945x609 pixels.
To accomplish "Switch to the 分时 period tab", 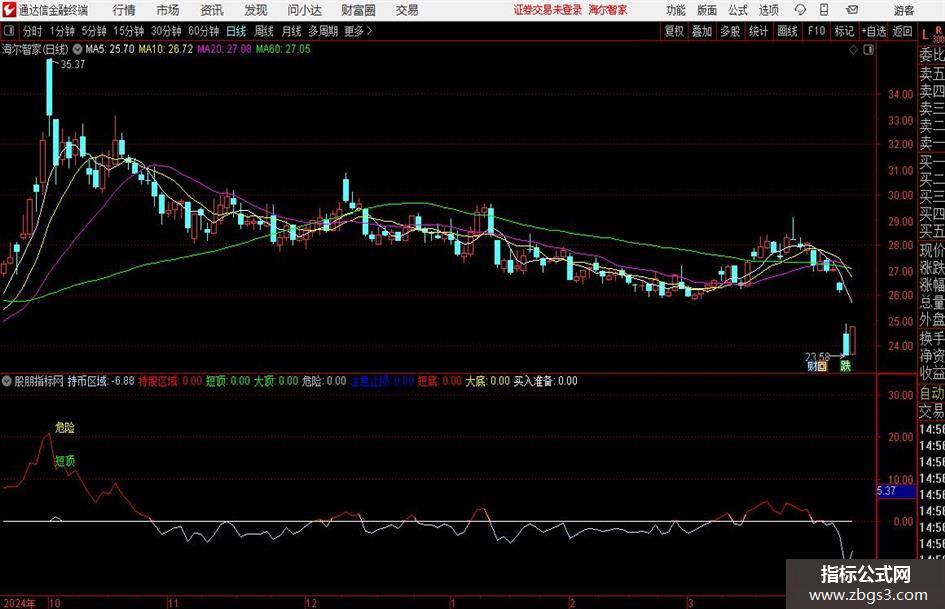I will coord(32,31).
